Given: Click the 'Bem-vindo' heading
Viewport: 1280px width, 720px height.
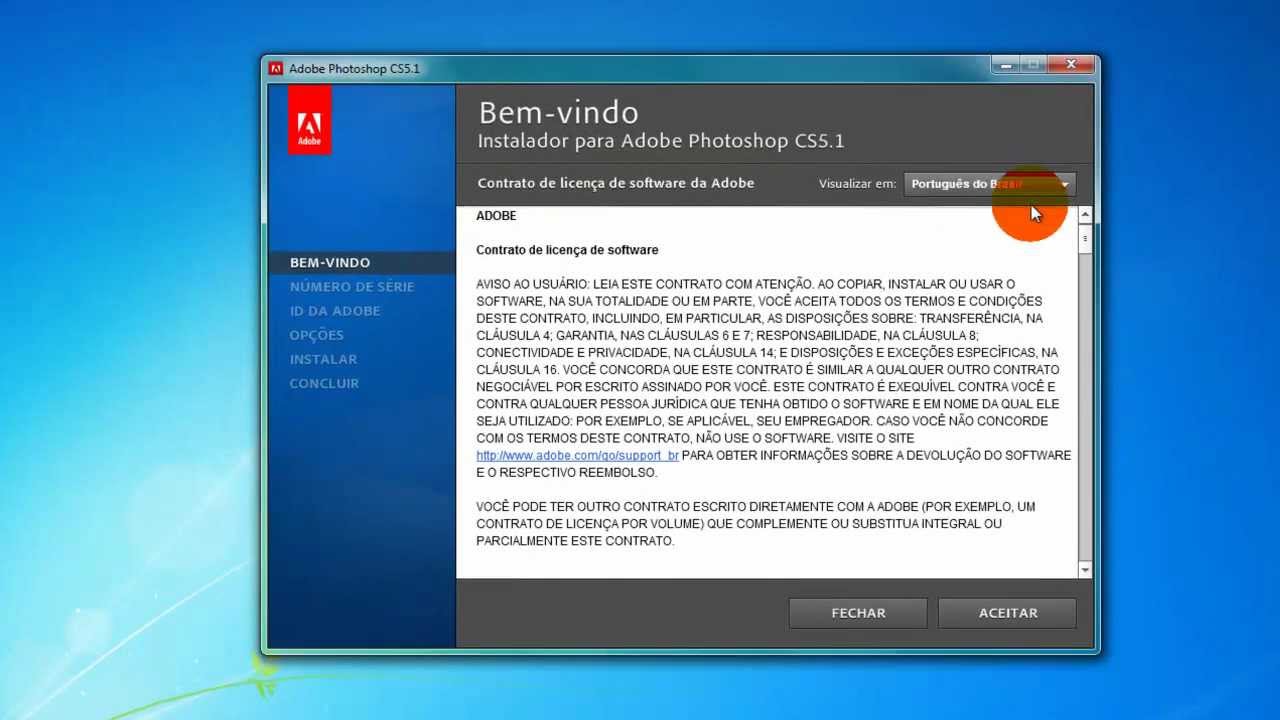Looking at the screenshot, I should [x=558, y=112].
